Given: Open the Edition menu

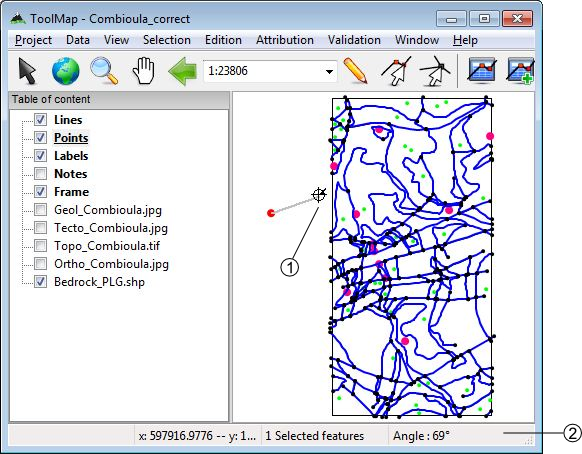Looking at the screenshot, I should [223, 40].
